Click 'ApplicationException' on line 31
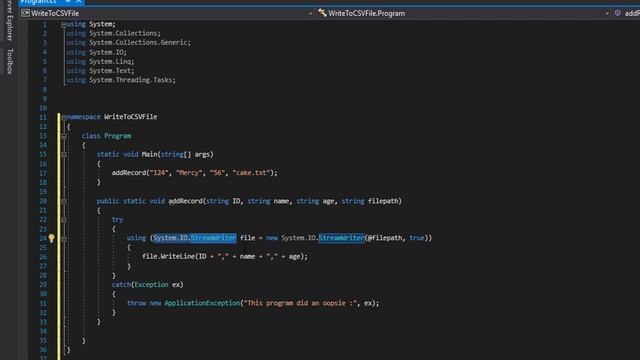 click(202, 303)
